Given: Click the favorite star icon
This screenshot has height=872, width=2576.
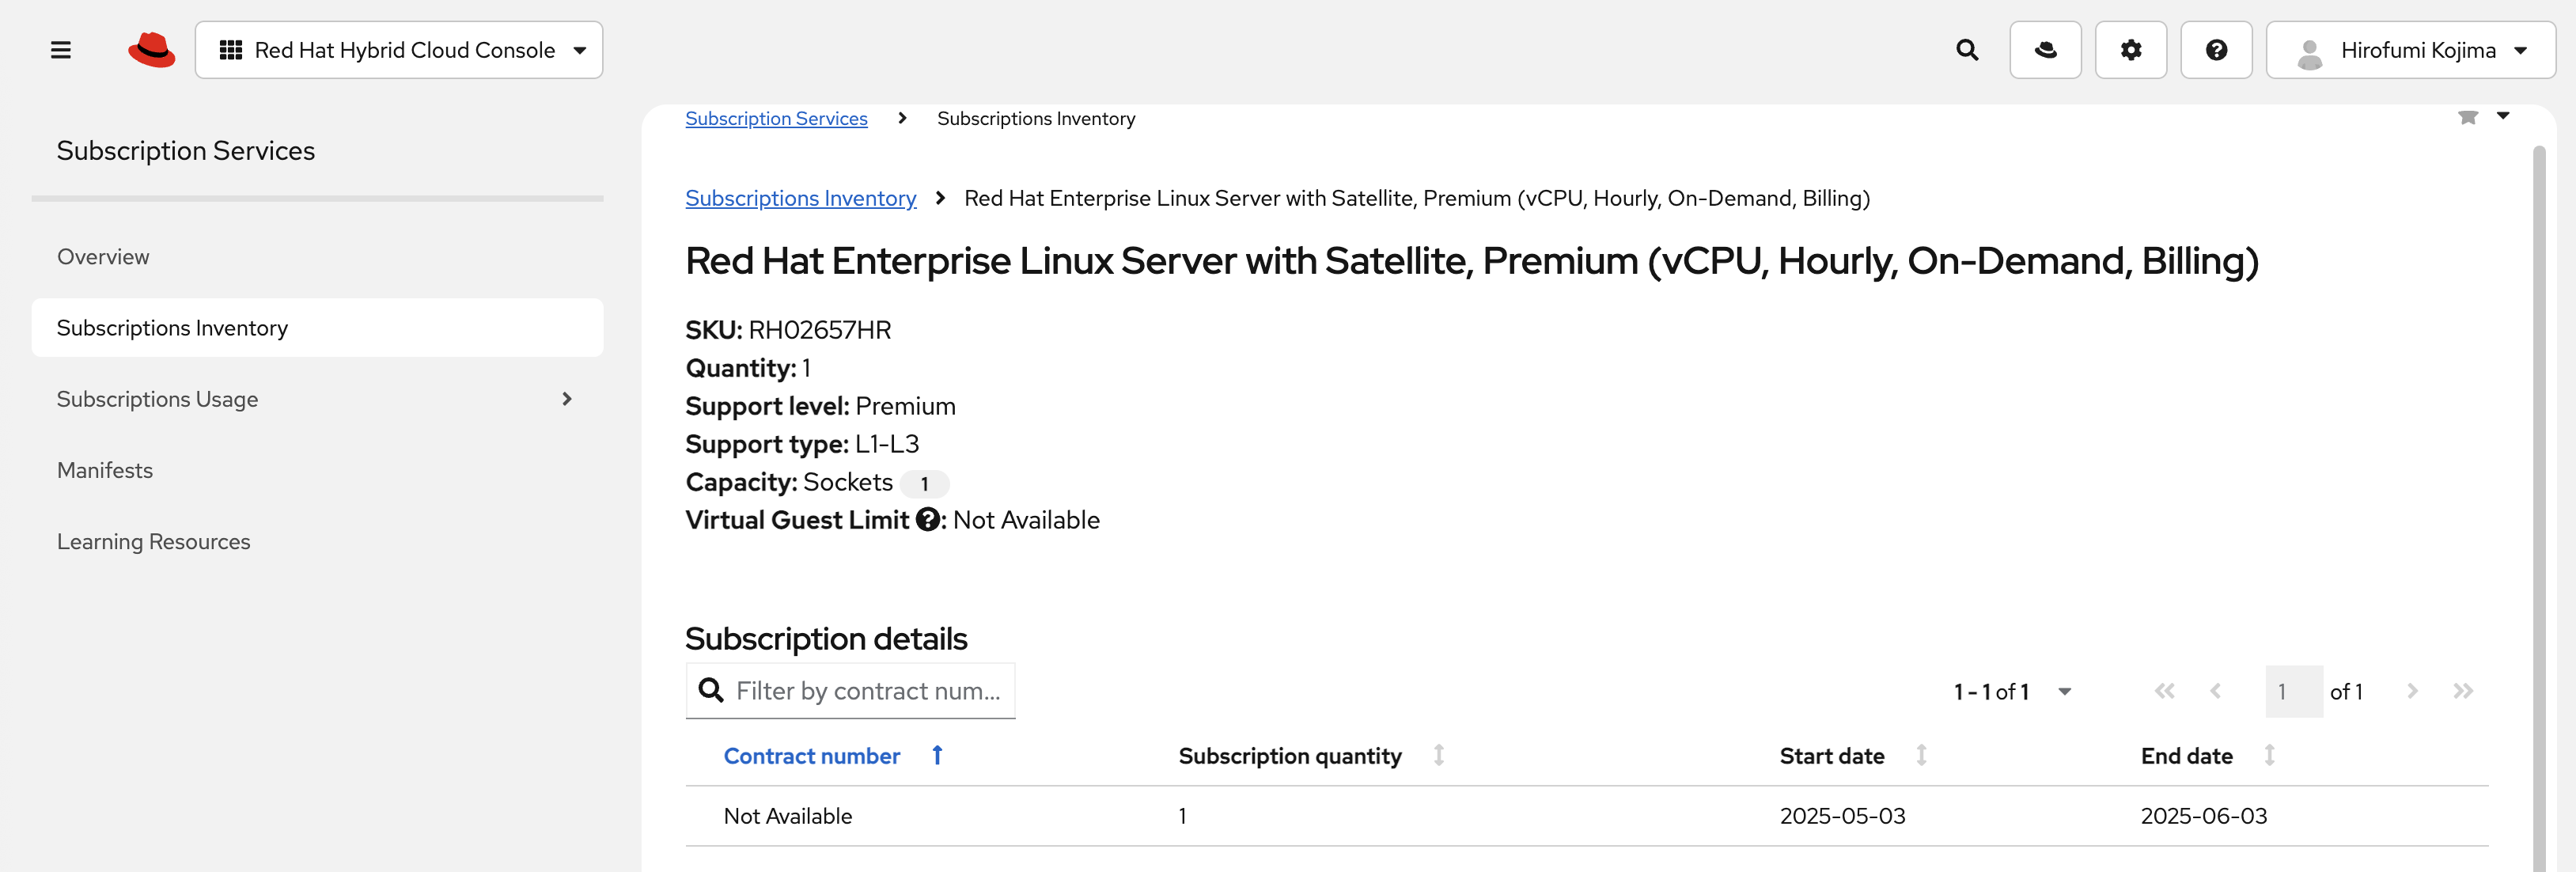Looking at the screenshot, I should click(x=2467, y=117).
